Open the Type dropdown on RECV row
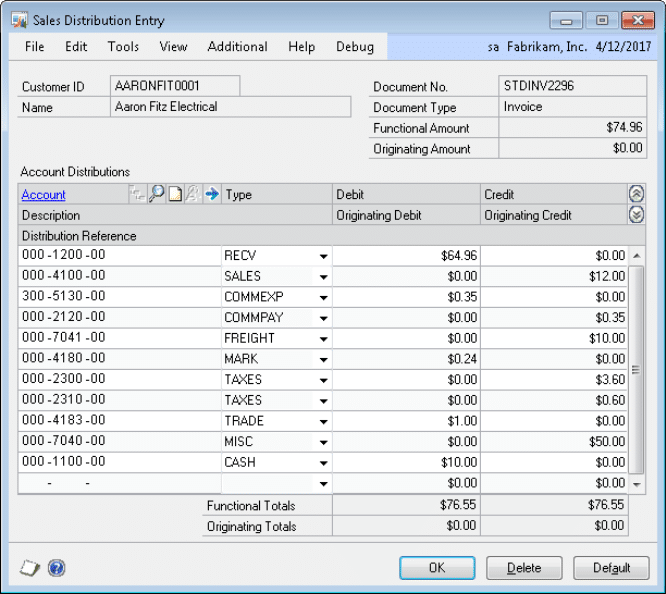Viewport: 666px width, 594px height. tap(323, 257)
